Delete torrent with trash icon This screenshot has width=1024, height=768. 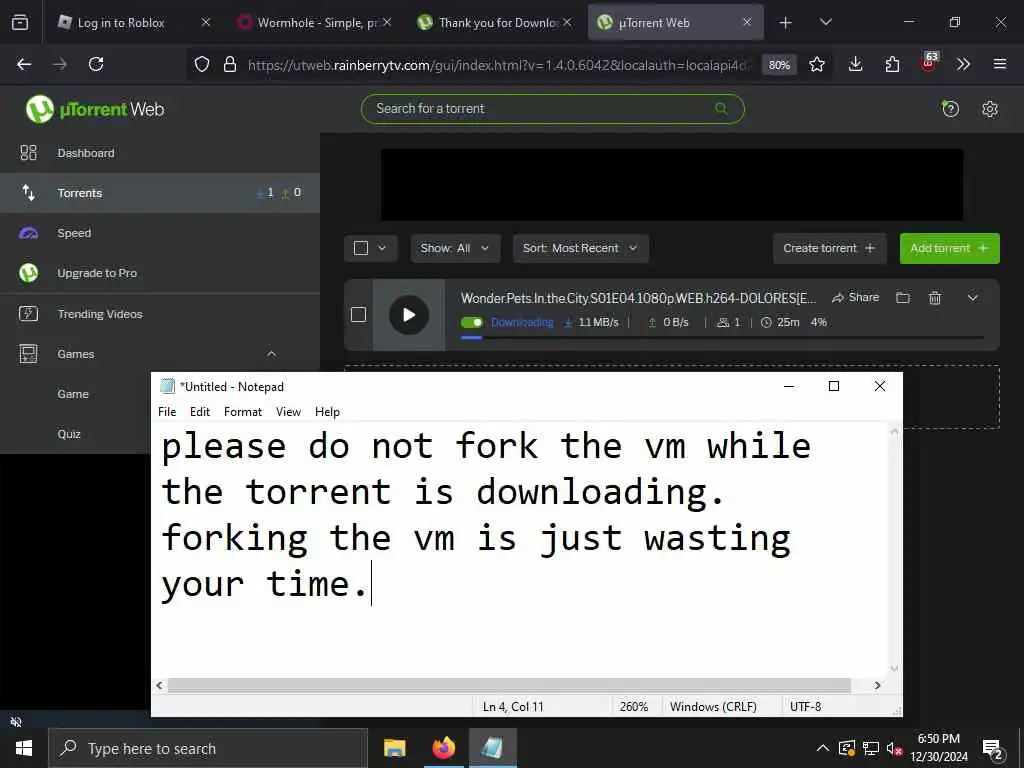pyautogui.click(x=935, y=298)
